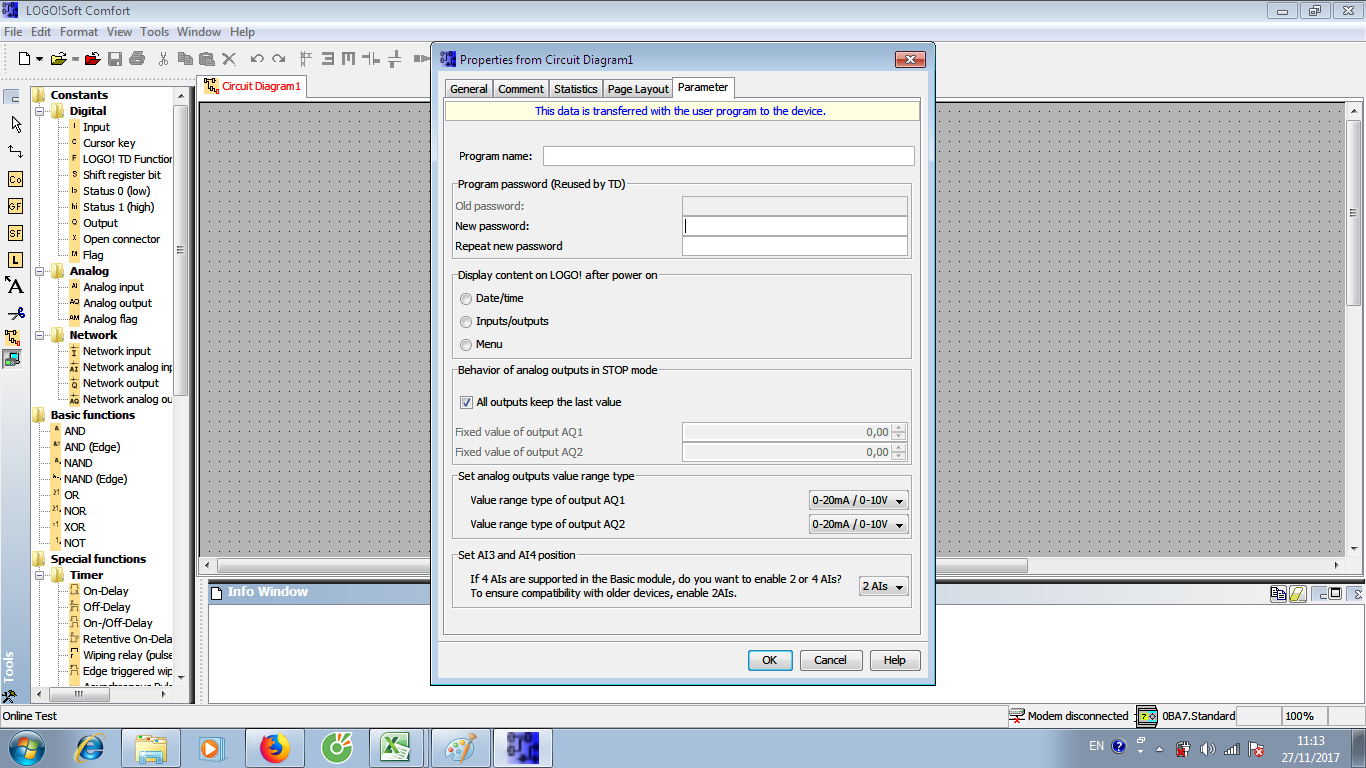Select Date/time display radio button
Image resolution: width=1366 pixels, height=768 pixels.
click(466, 299)
